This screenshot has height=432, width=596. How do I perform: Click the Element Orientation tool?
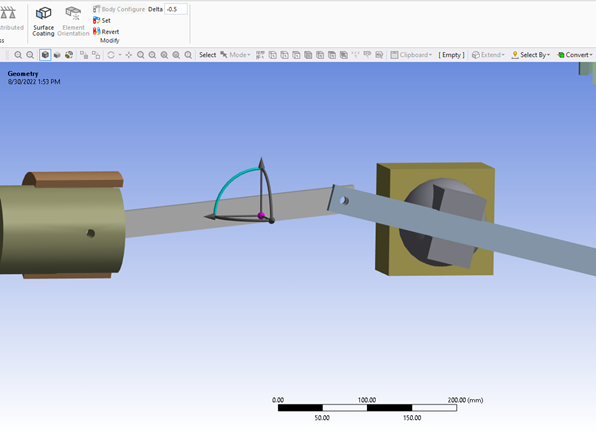pos(73,21)
